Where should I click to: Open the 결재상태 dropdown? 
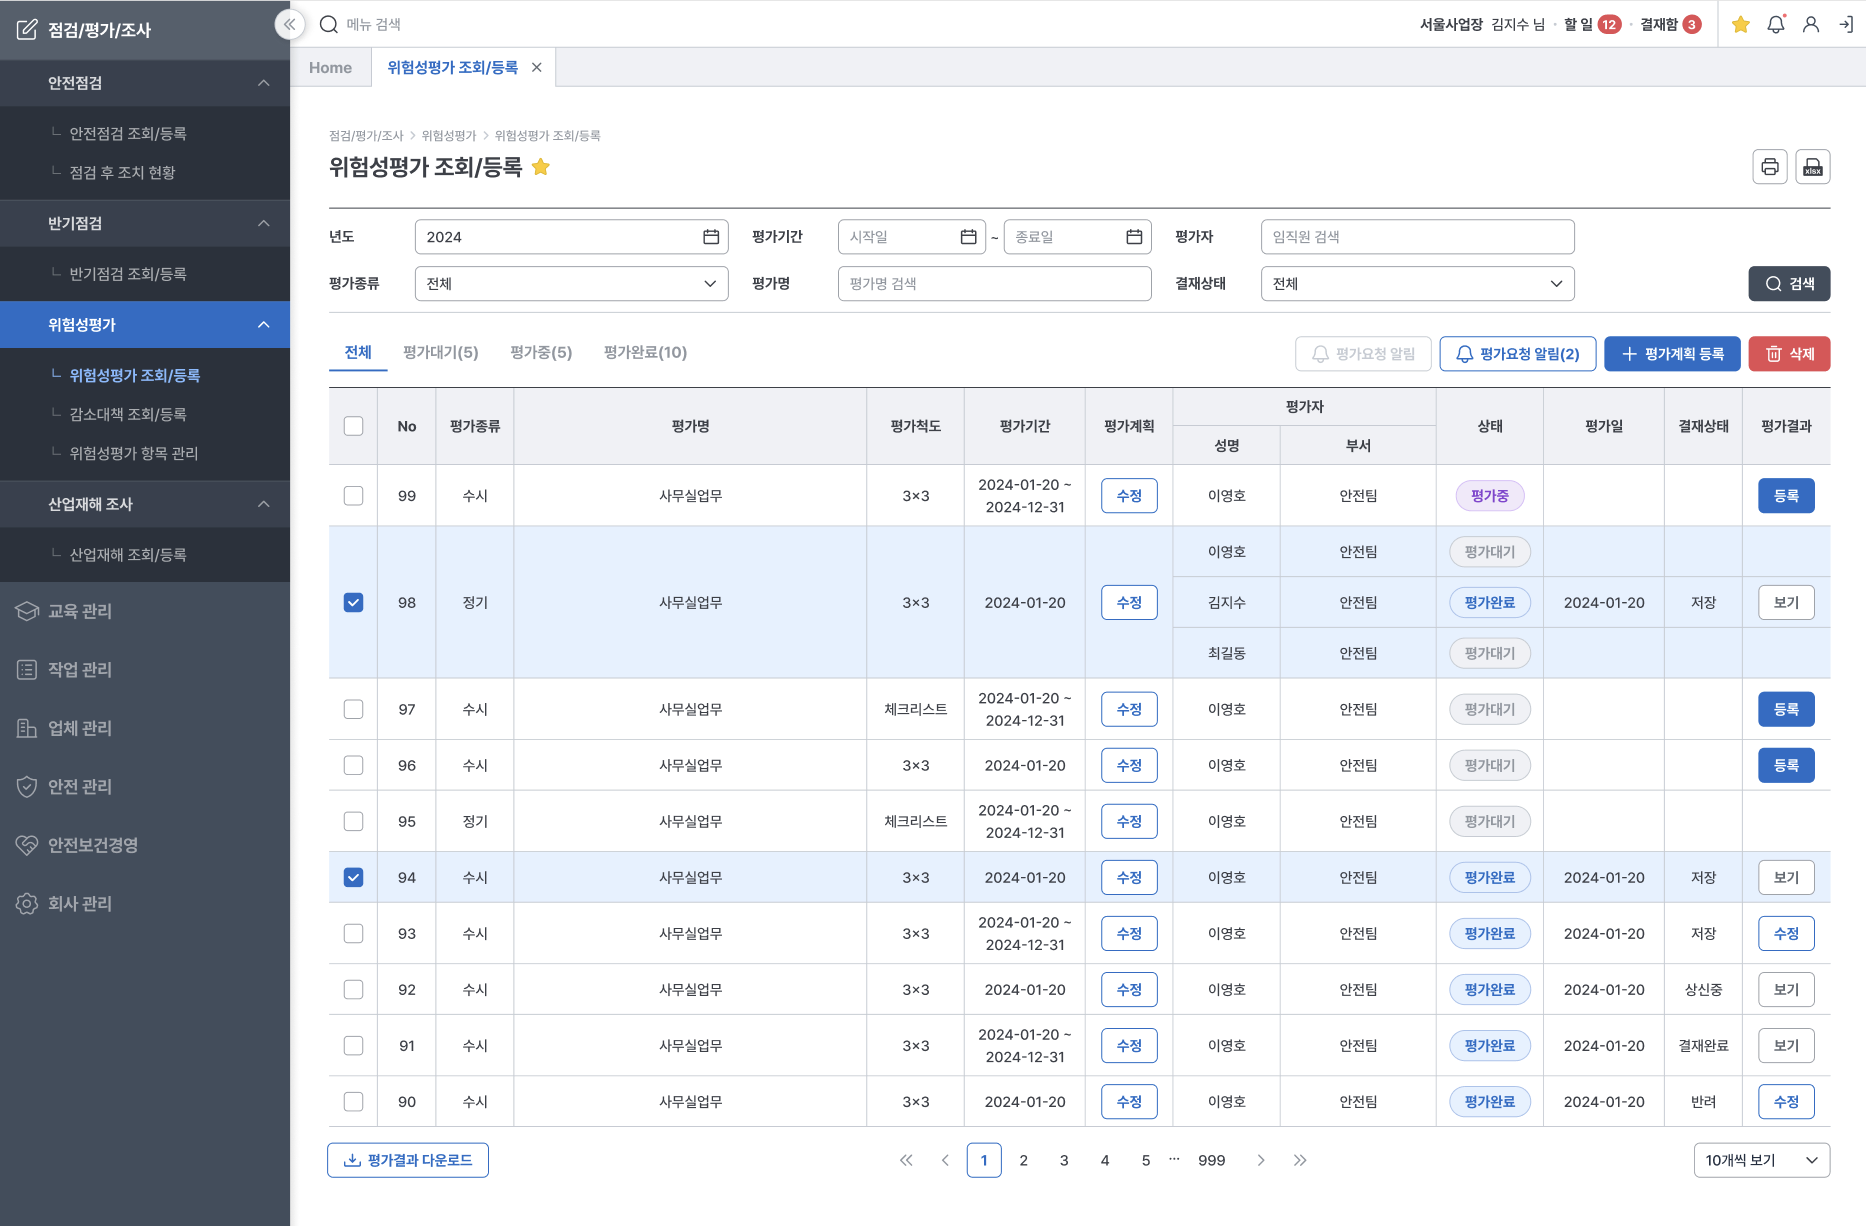(x=1417, y=284)
